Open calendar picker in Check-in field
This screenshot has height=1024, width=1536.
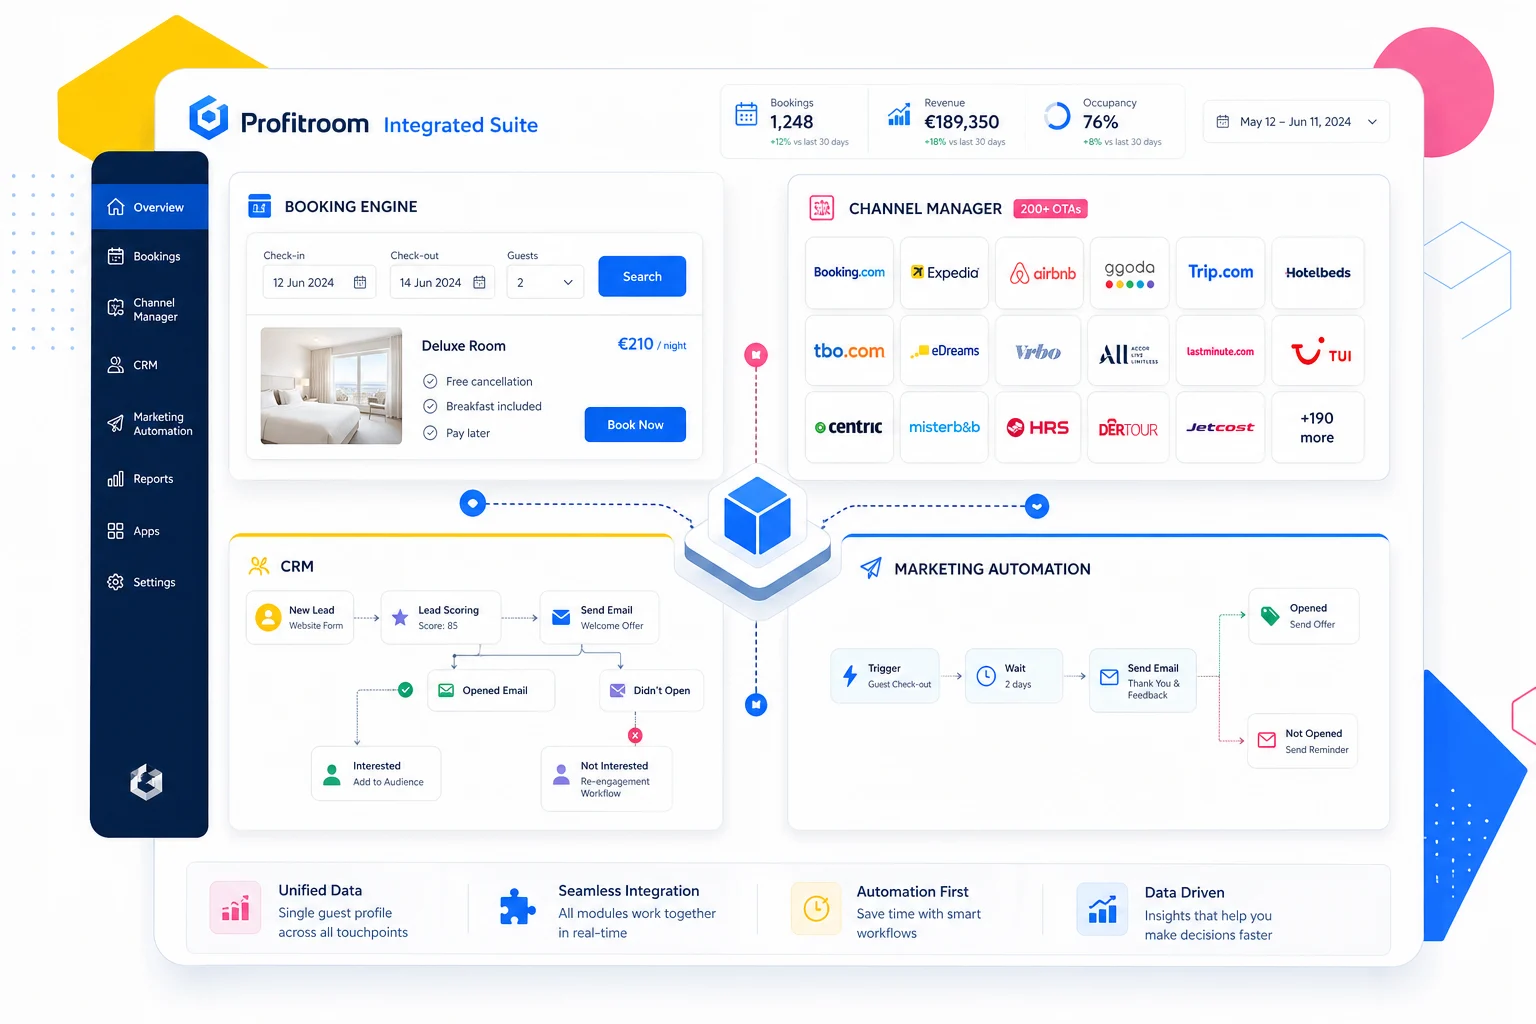pyautogui.click(x=360, y=283)
